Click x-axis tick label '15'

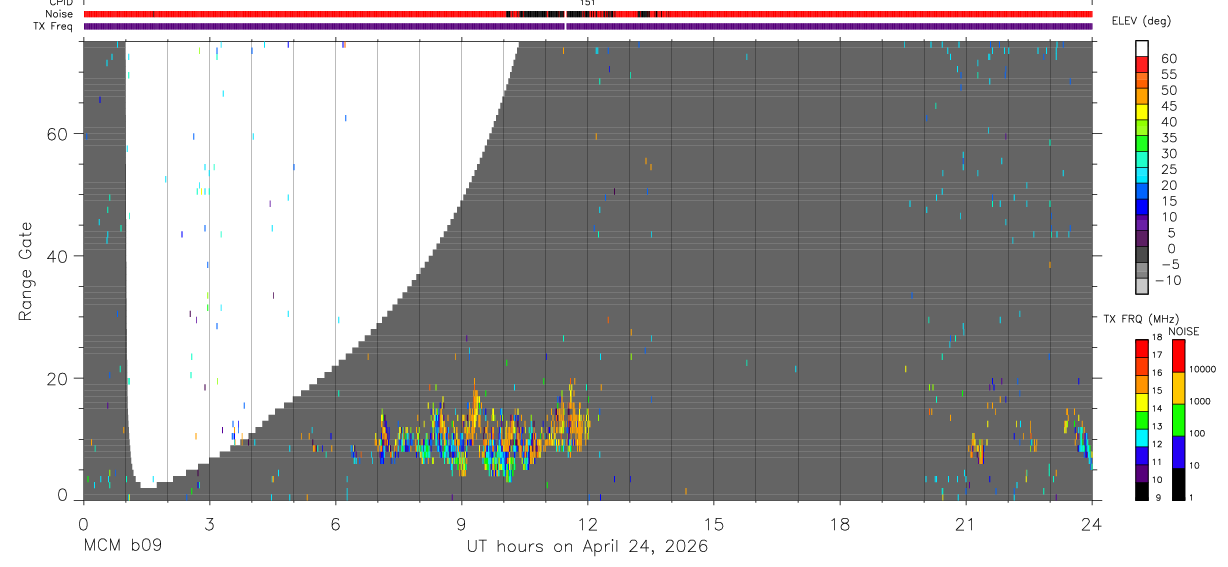[713, 524]
